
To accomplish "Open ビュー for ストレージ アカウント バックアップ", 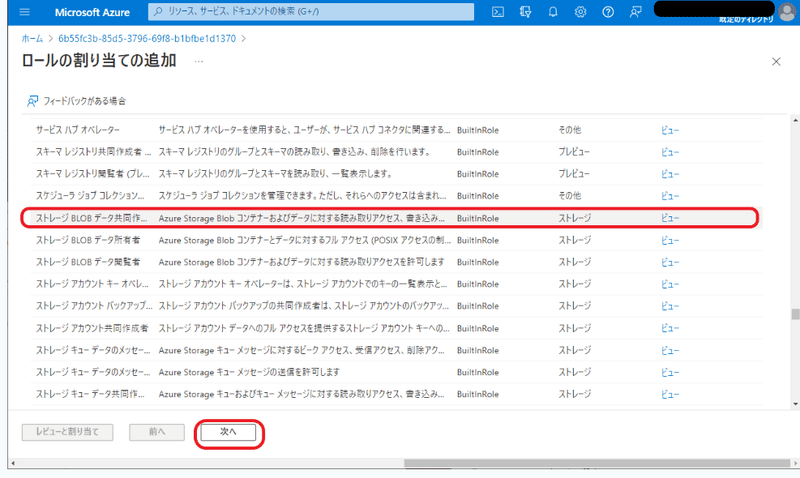I will pyautogui.click(x=670, y=306).
